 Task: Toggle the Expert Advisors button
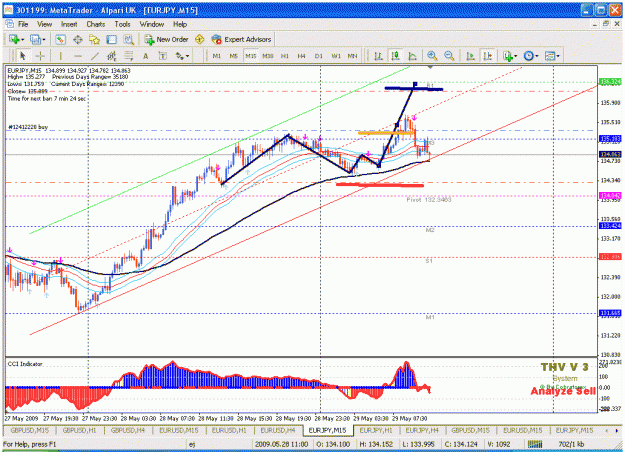242,39
